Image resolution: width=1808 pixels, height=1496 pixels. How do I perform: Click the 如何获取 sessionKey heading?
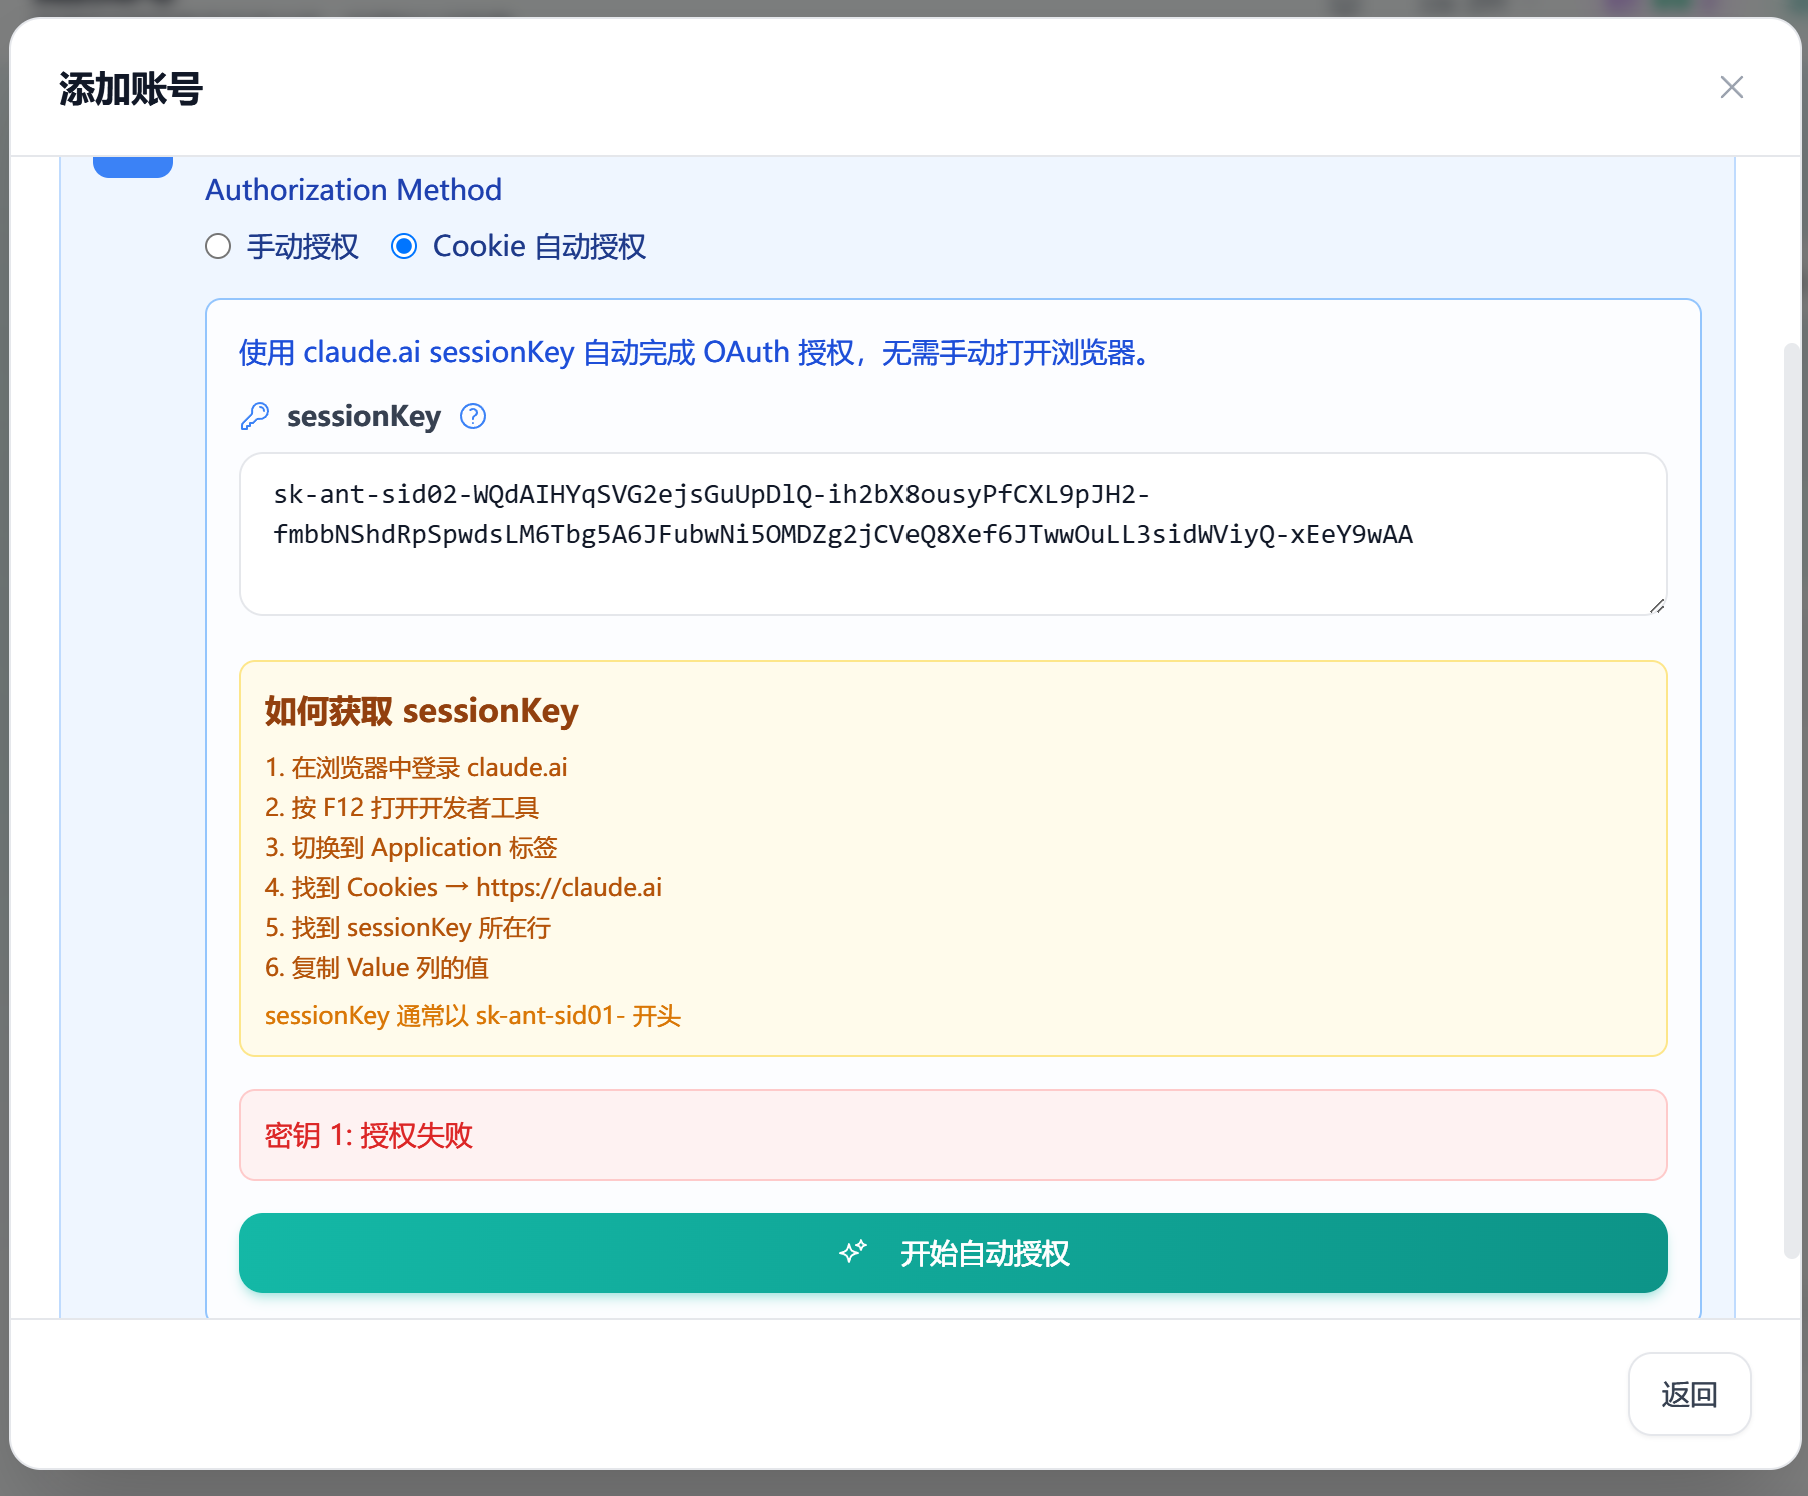(421, 711)
